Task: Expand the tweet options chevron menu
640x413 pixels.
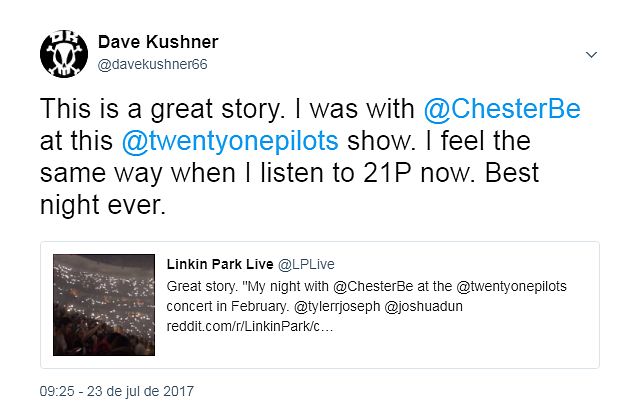Action: point(591,54)
